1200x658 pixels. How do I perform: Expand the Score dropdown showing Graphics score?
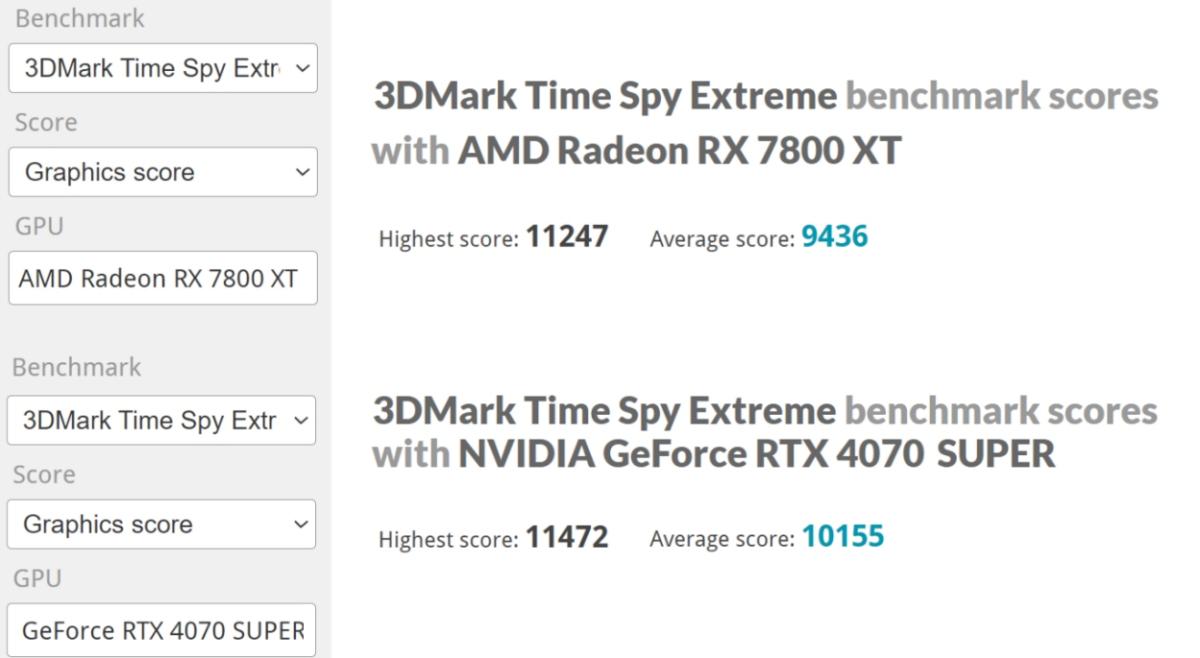pyautogui.click(x=162, y=172)
